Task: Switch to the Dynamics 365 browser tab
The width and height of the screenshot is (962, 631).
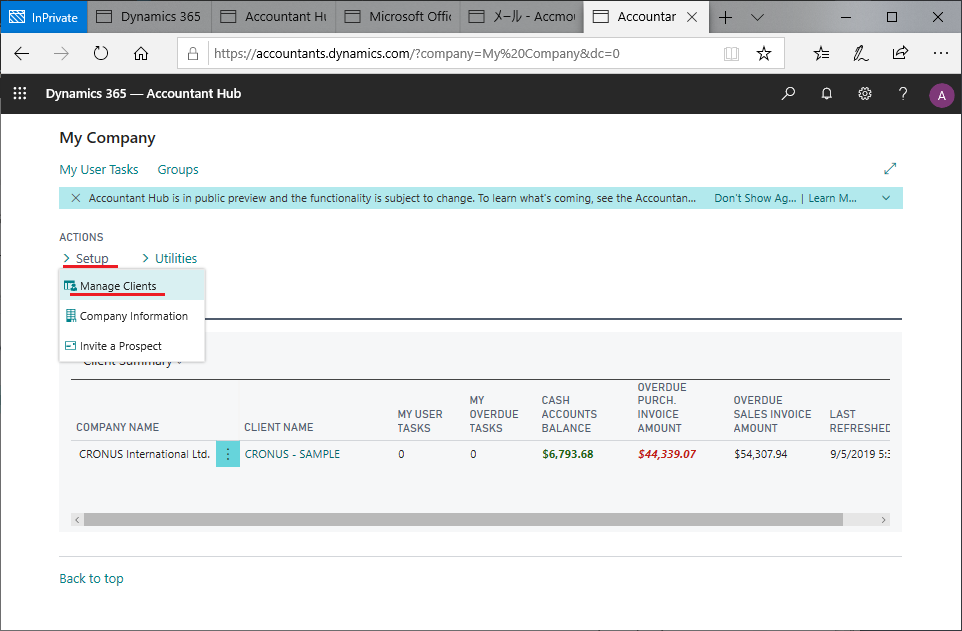Action: tap(150, 17)
